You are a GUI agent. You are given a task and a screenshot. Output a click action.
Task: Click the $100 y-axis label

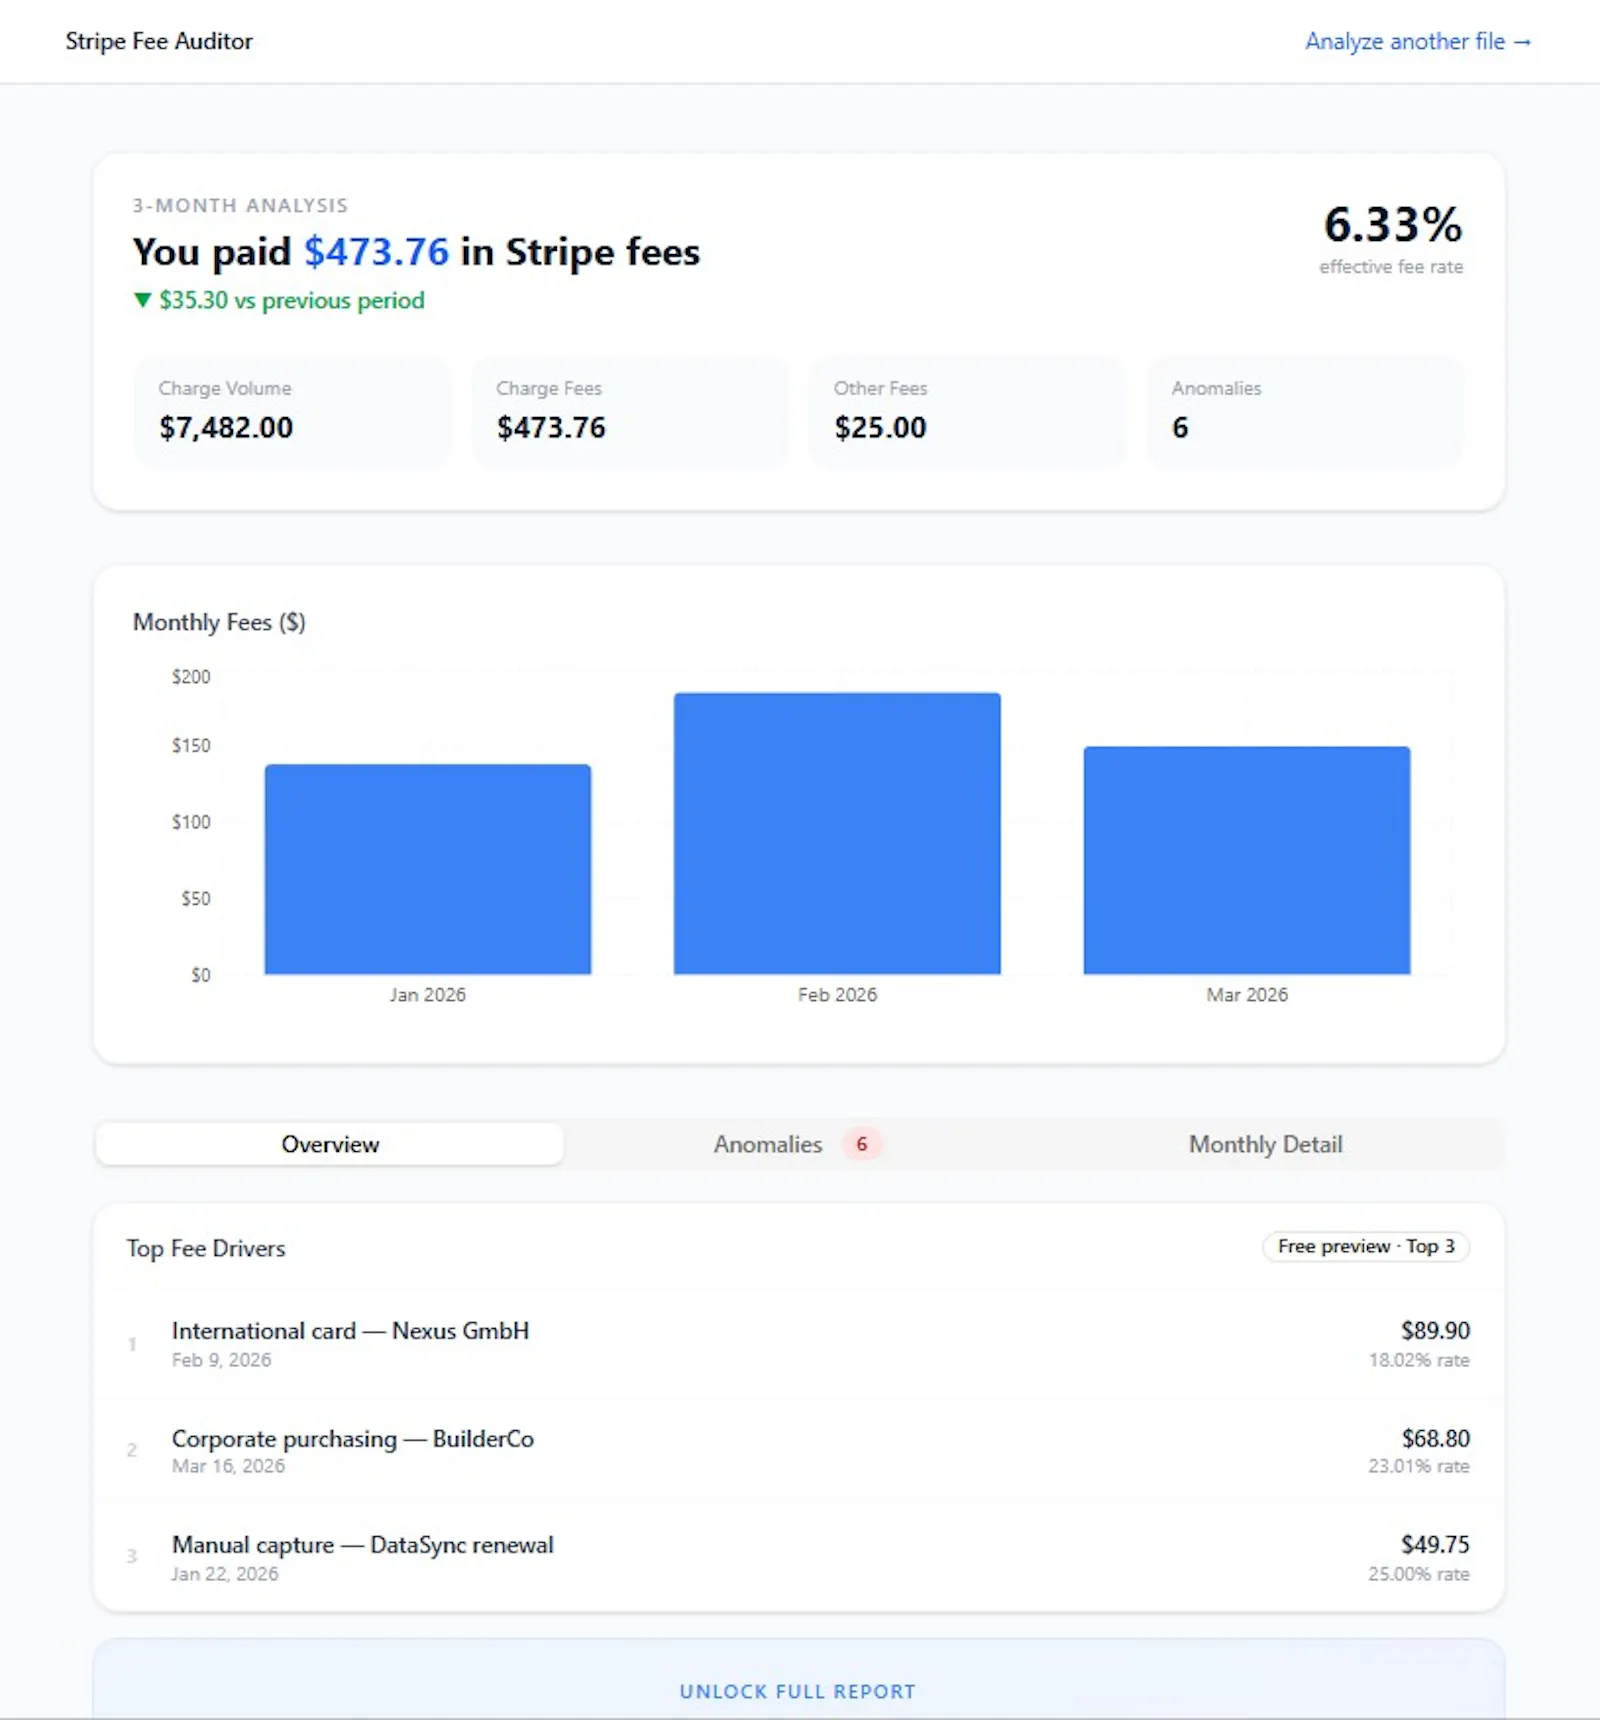tap(191, 822)
